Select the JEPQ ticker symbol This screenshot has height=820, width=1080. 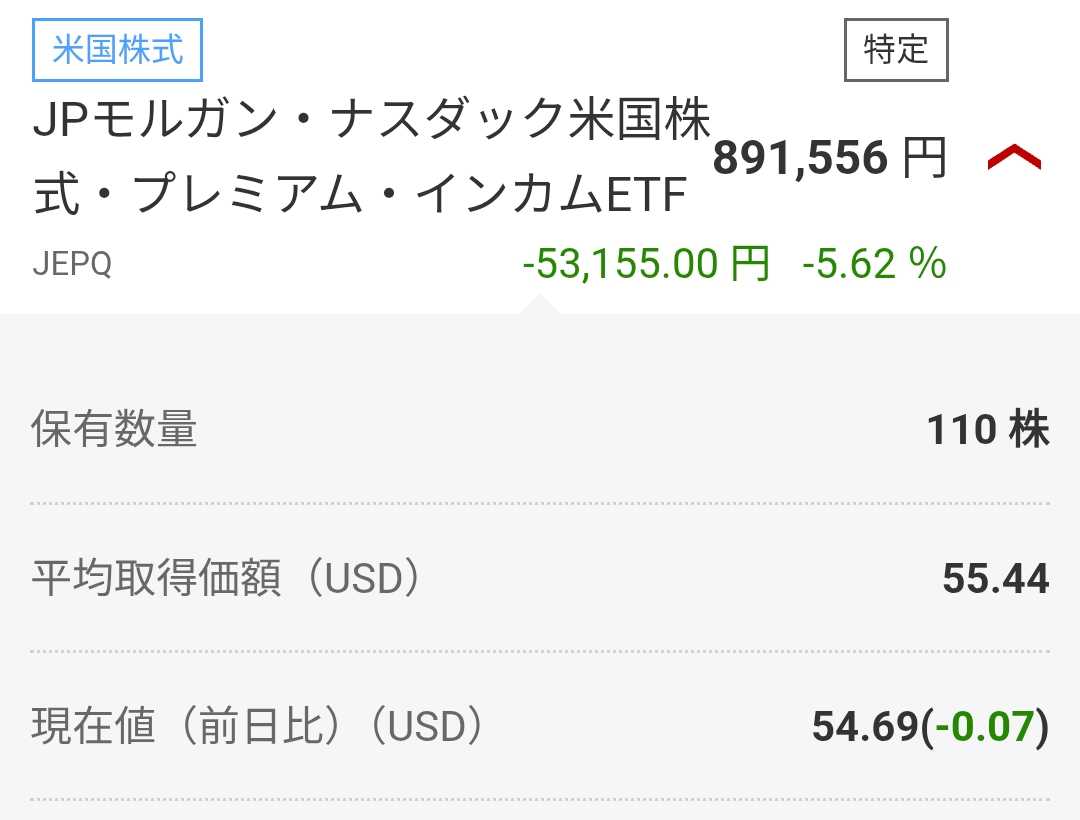coord(72,265)
